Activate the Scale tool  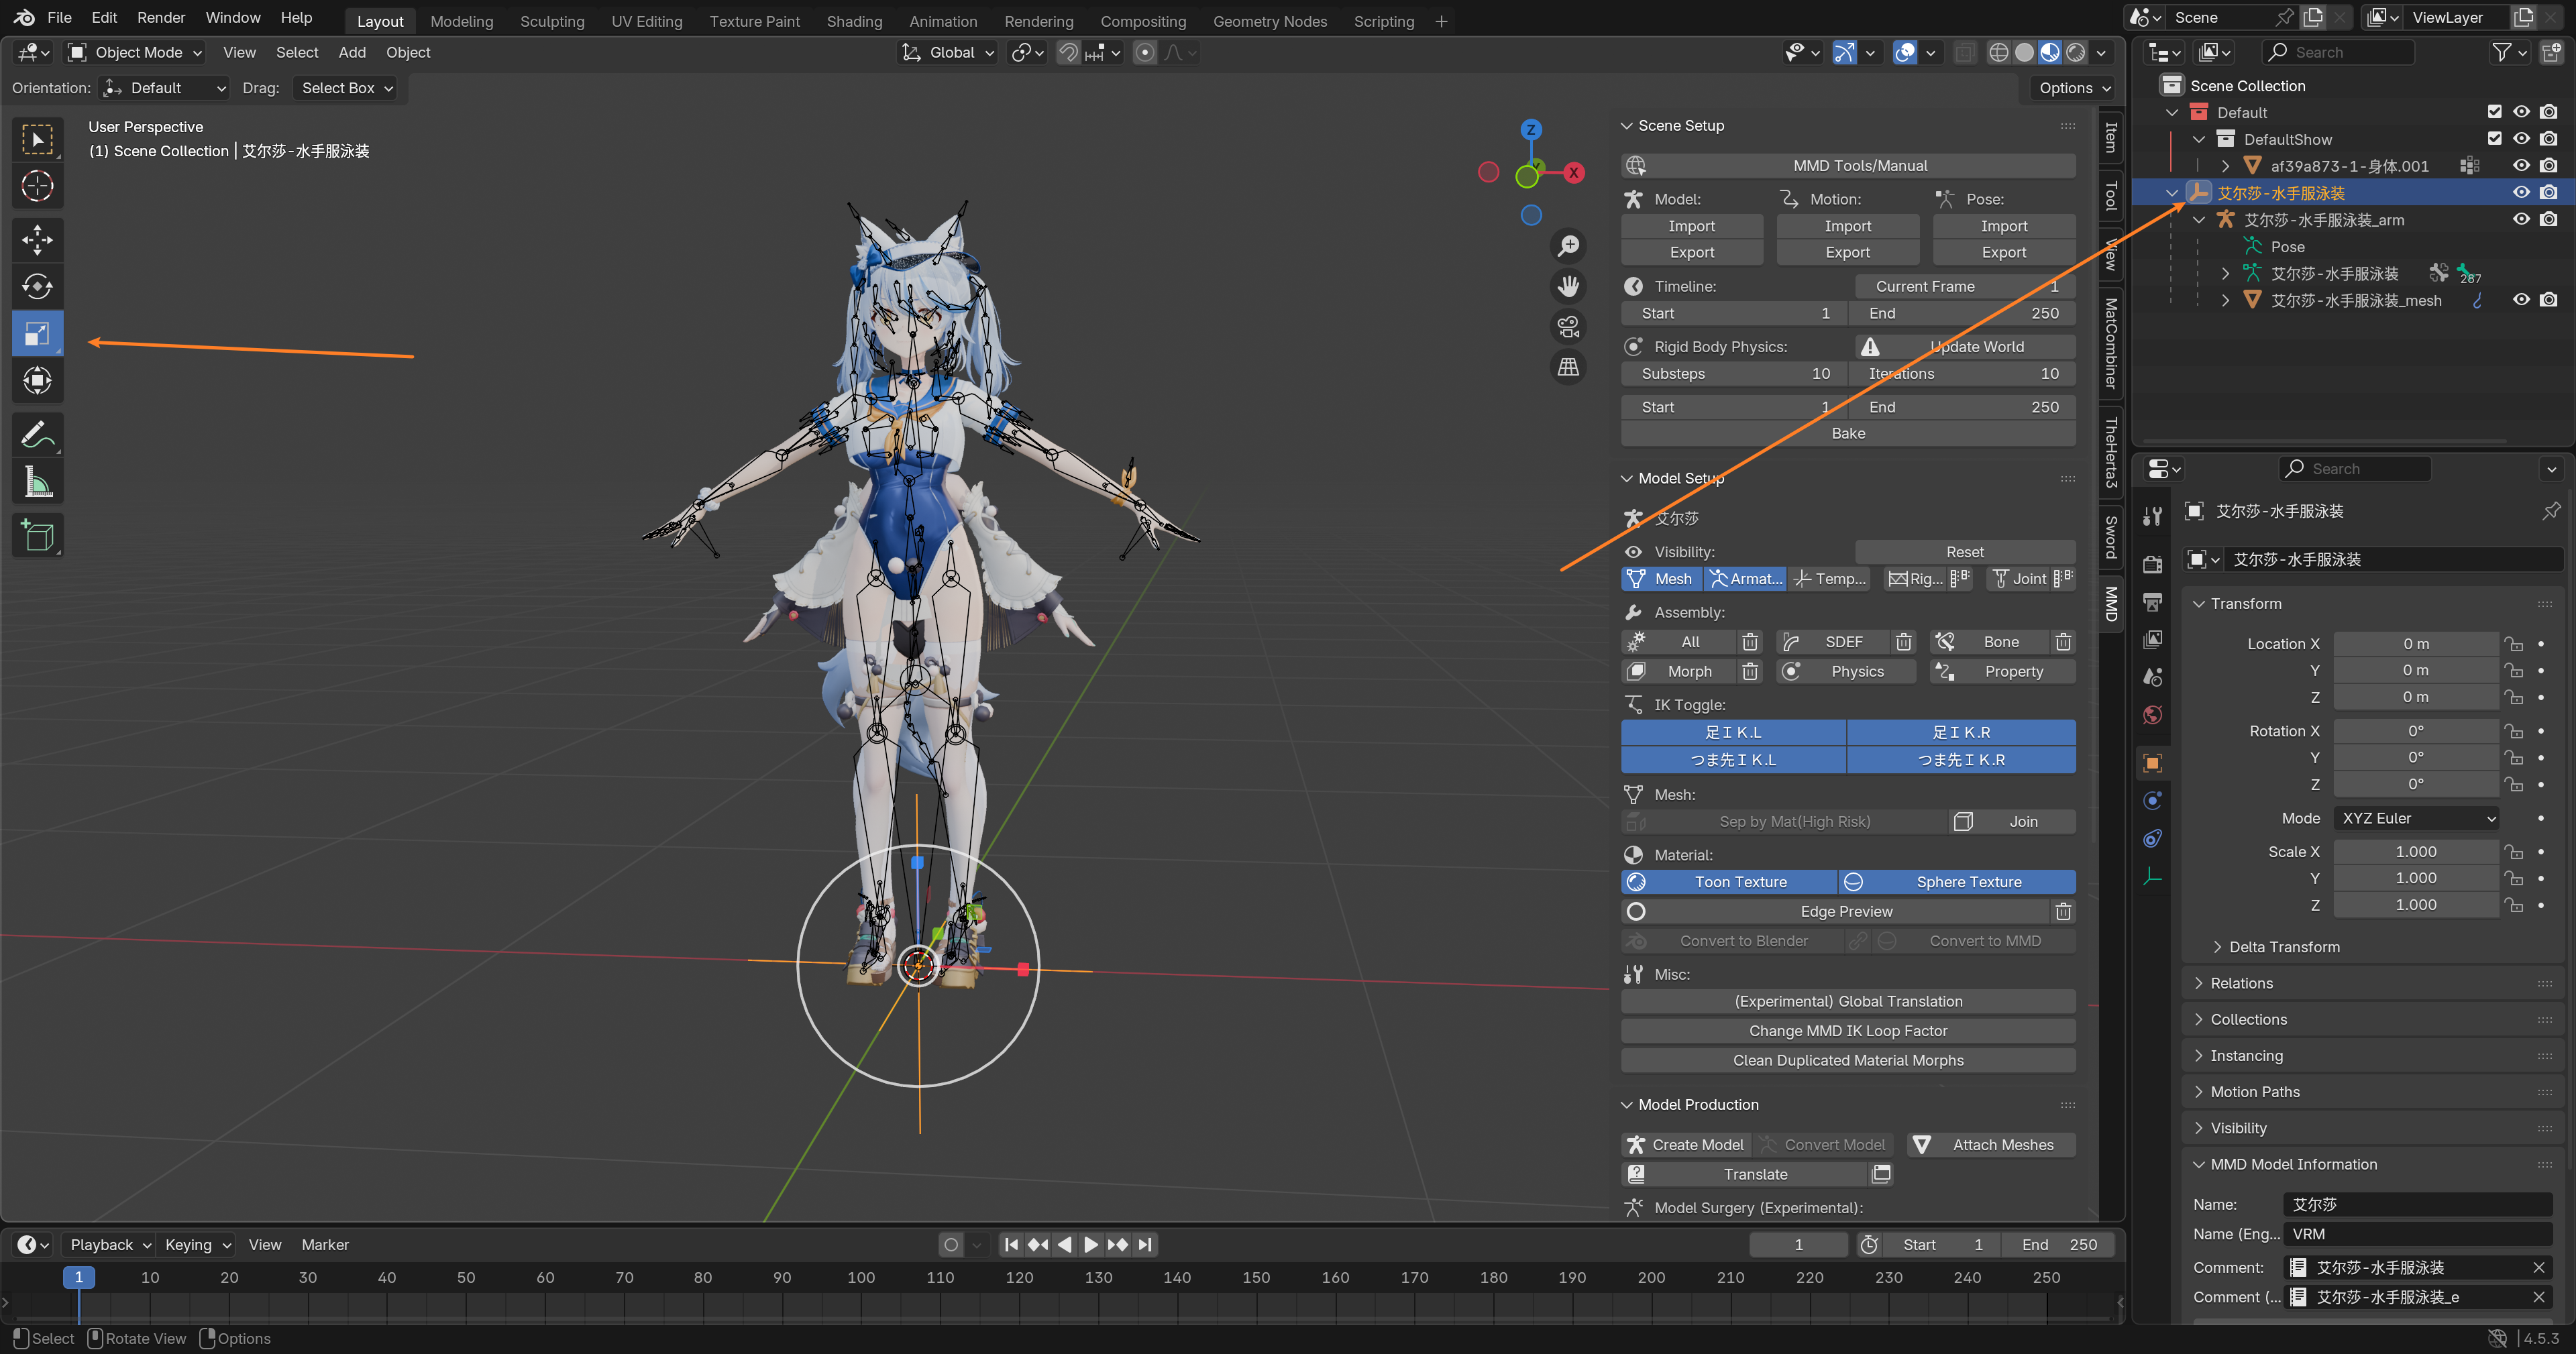click(x=37, y=334)
